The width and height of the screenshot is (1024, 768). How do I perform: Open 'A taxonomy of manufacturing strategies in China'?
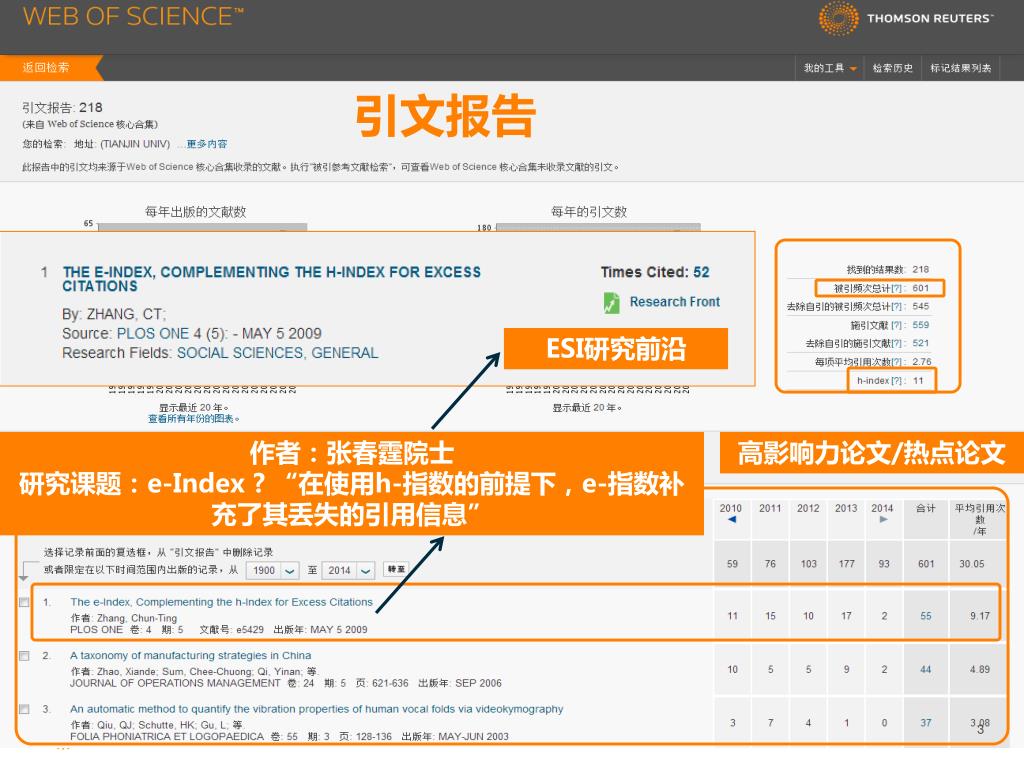191,656
